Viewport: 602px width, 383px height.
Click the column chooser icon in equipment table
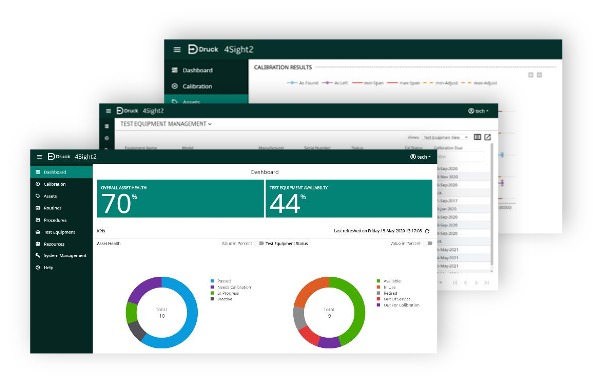coord(477,137)
